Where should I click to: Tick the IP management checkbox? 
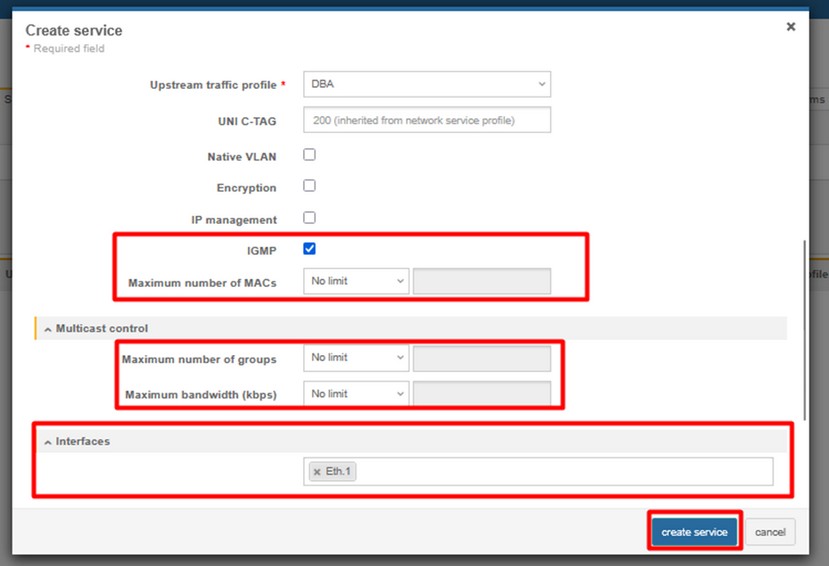309,217
